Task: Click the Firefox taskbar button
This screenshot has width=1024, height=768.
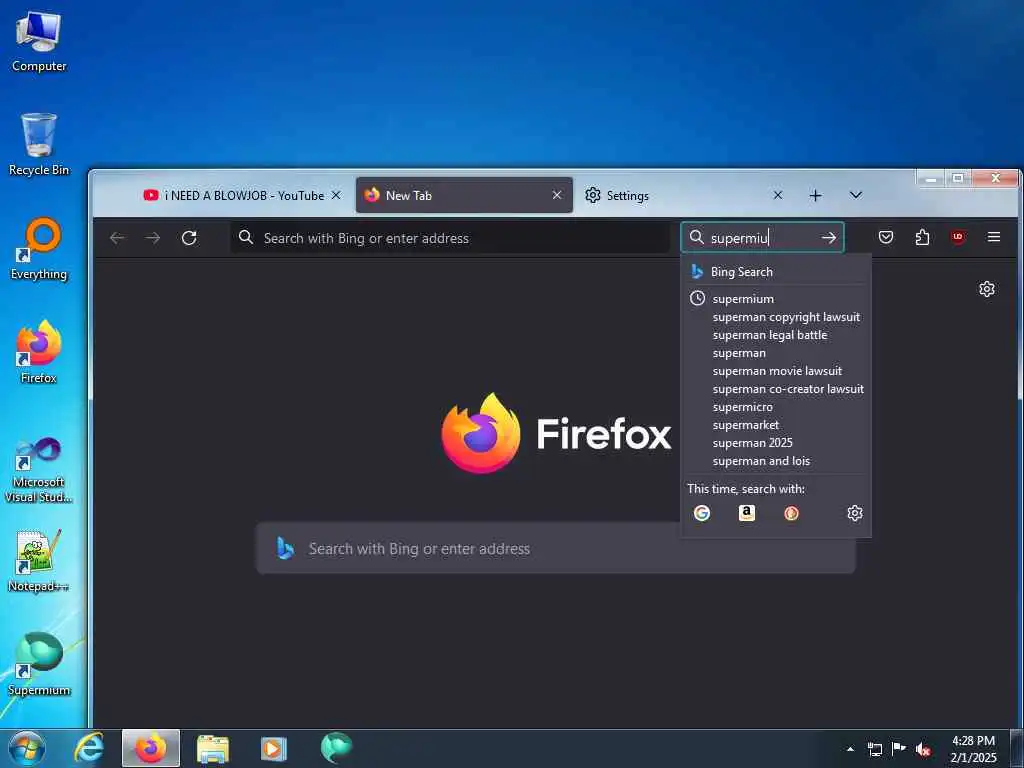Action: pos(151,748)
